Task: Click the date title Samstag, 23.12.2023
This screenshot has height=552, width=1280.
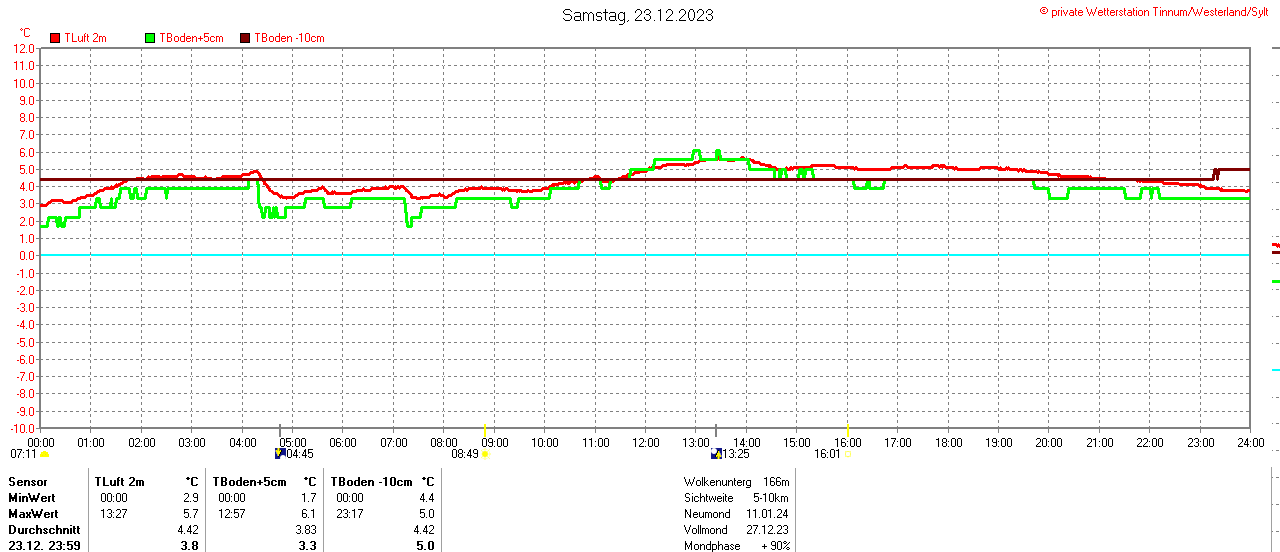Action: (x=638, y=15)
